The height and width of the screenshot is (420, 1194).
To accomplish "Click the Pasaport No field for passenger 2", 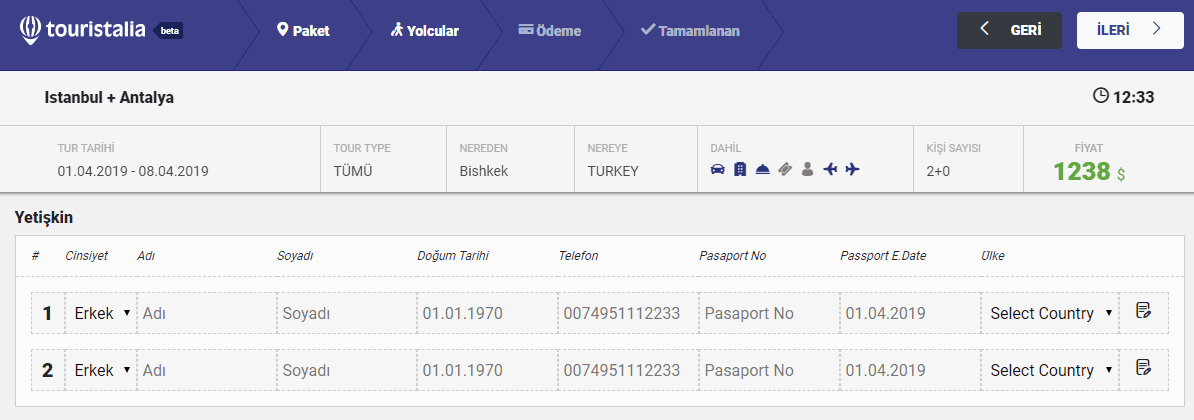I will click(x=768, y=370).
